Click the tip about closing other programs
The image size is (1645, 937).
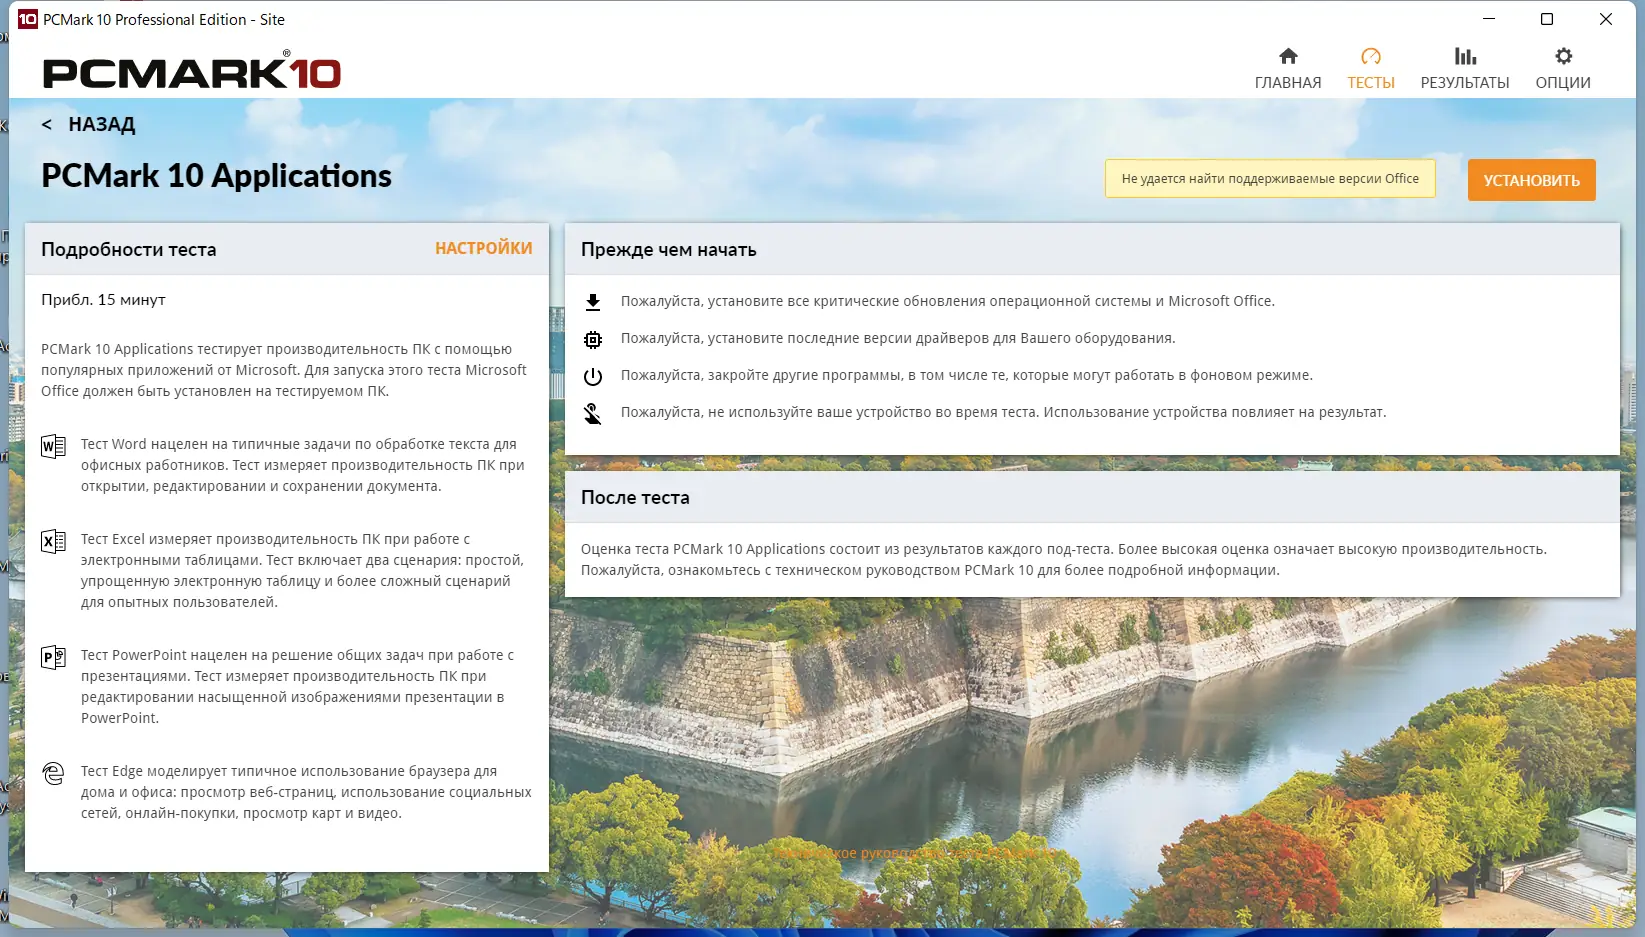(967, 375)
